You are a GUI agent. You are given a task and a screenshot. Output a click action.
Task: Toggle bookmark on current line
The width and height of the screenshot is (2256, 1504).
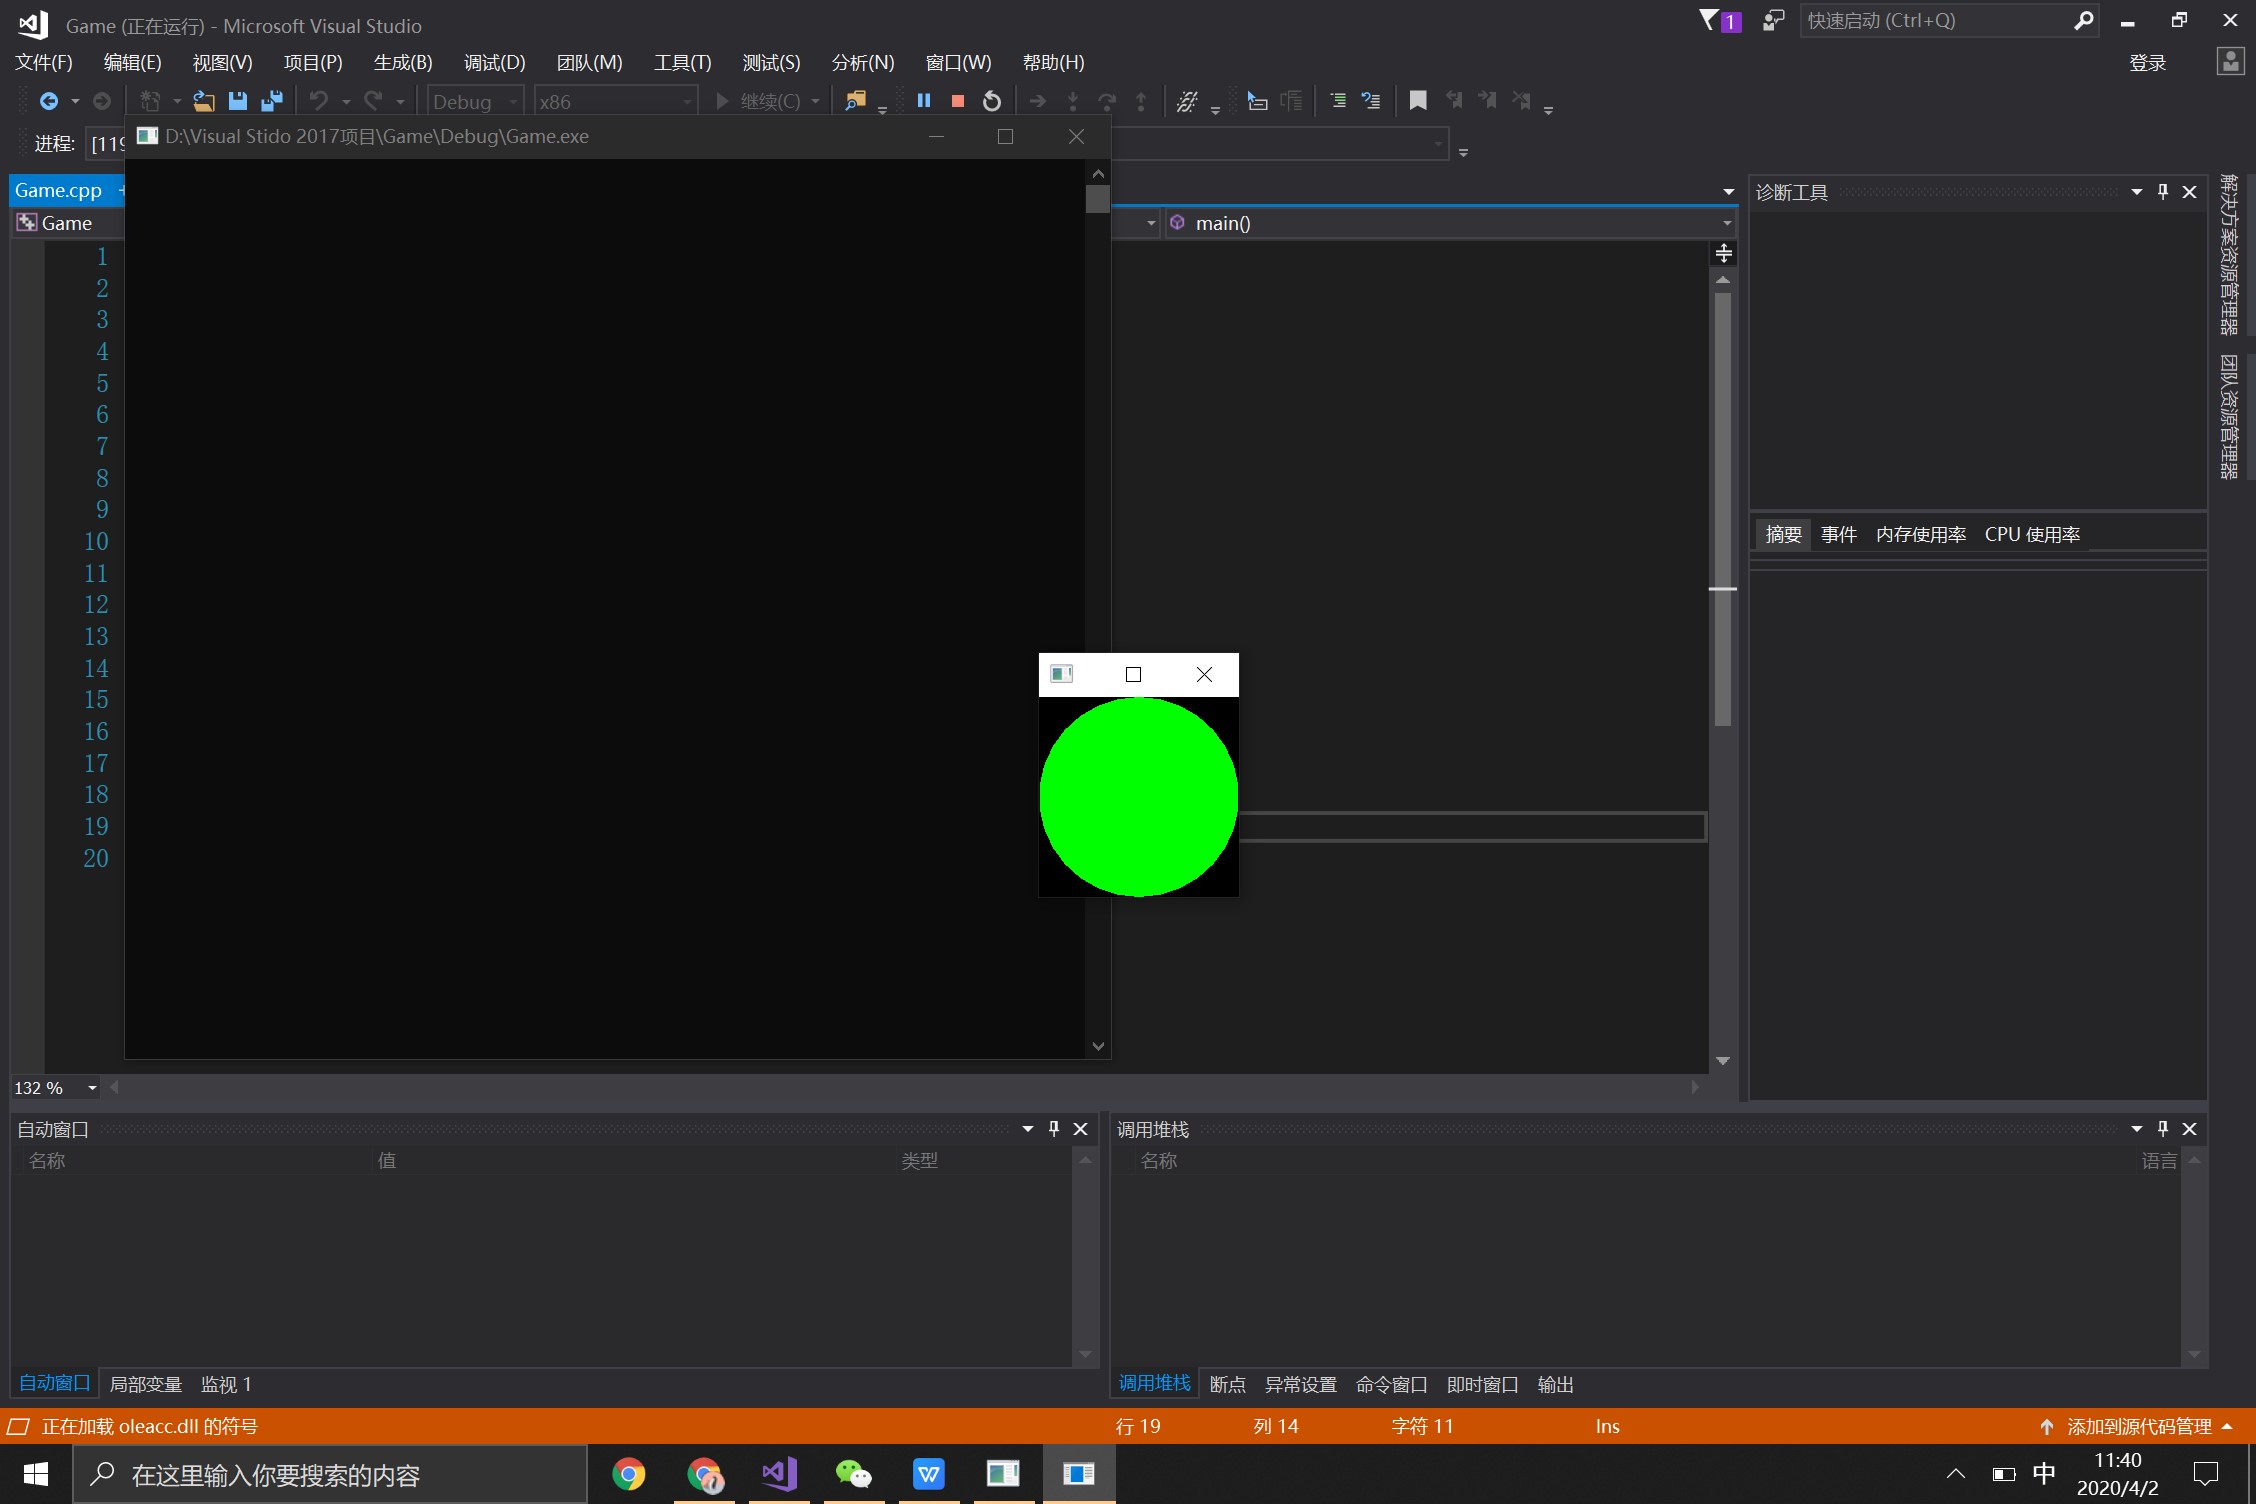point(1417,101)
